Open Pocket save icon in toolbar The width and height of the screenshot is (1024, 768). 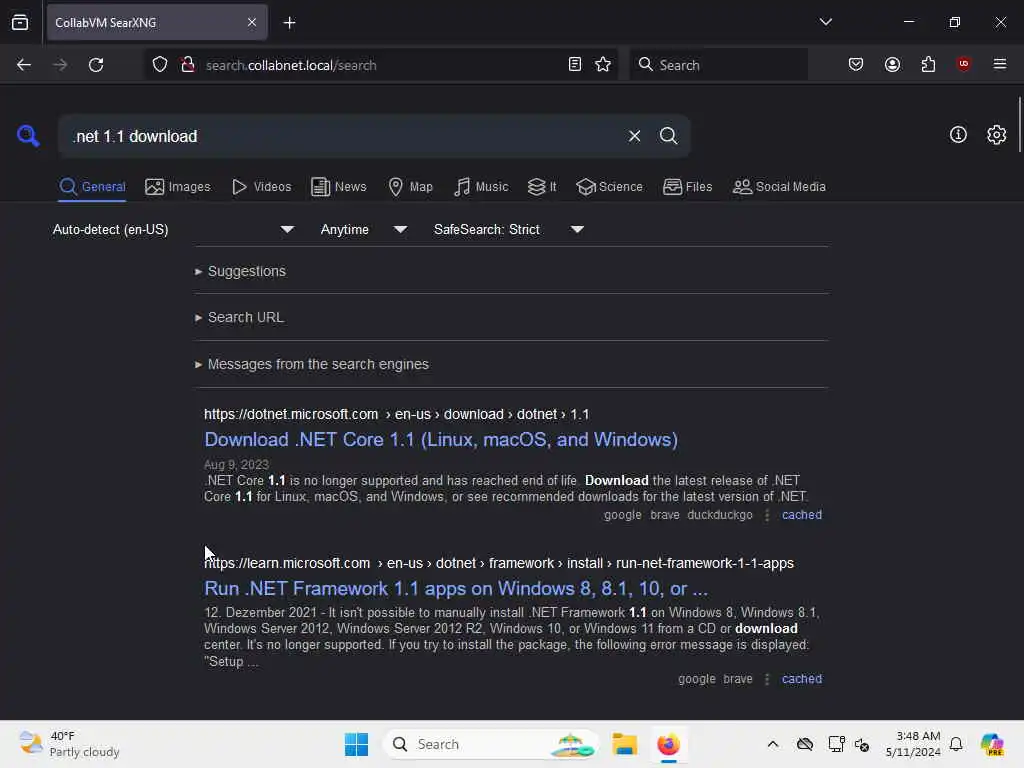pos(856,65)
